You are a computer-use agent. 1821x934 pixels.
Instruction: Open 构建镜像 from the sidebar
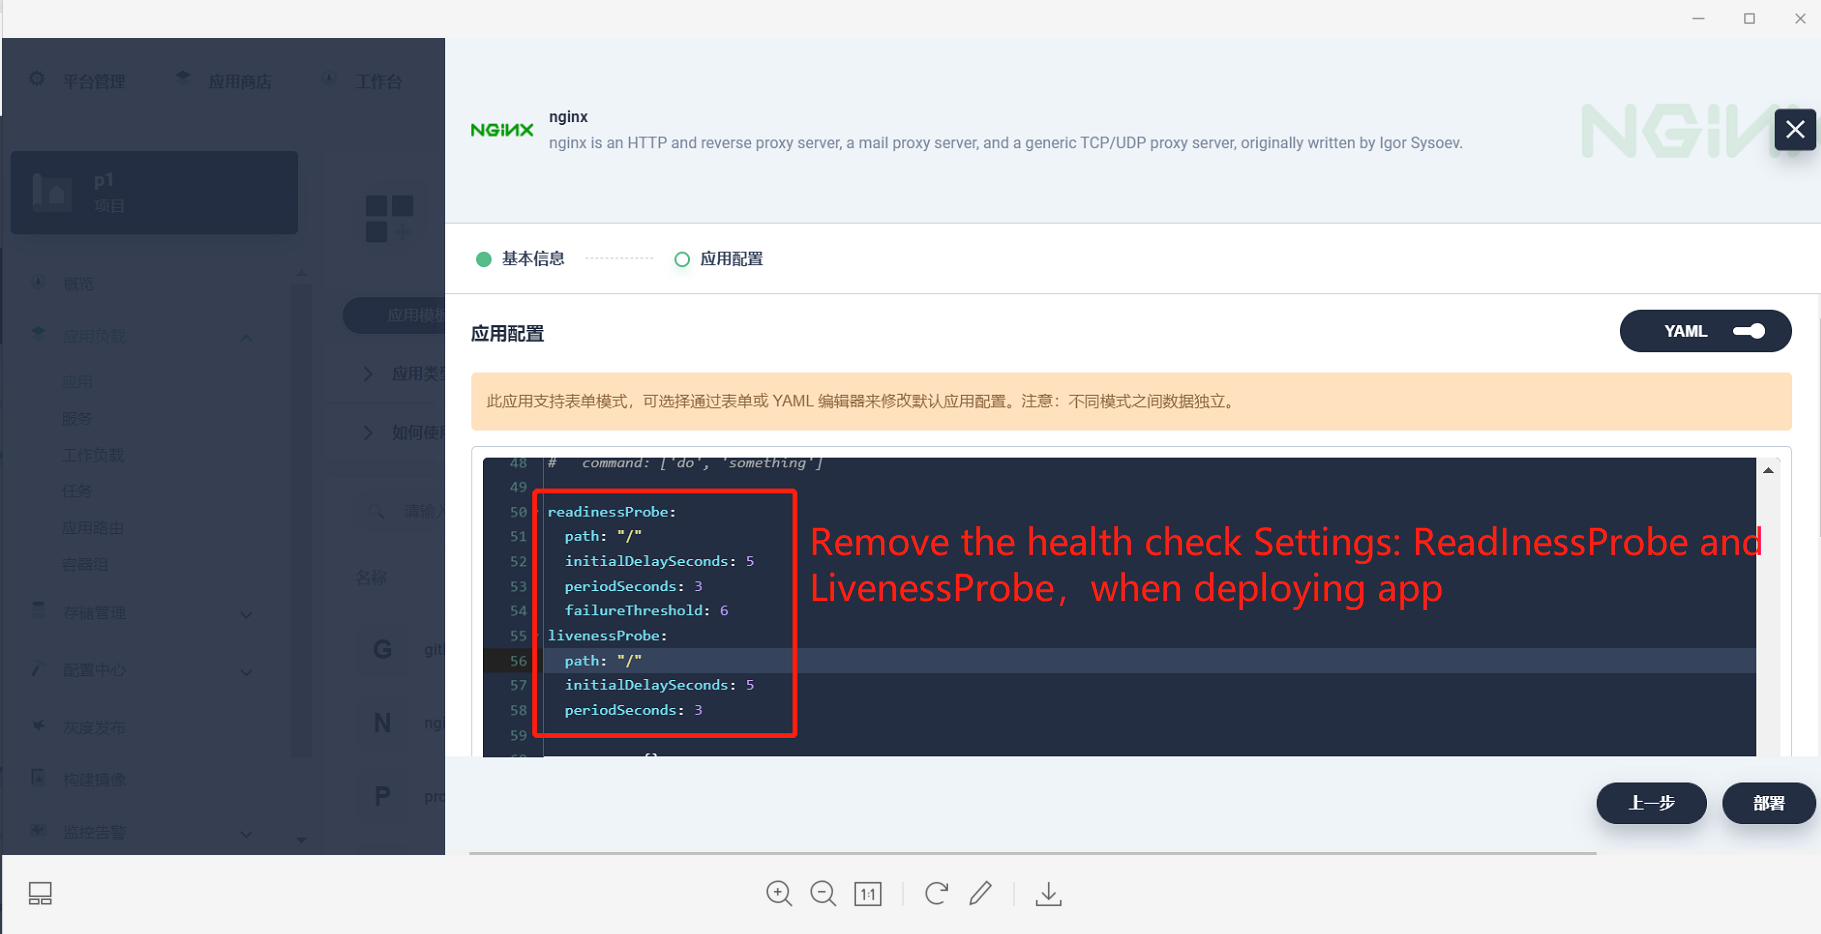point(95,779)
